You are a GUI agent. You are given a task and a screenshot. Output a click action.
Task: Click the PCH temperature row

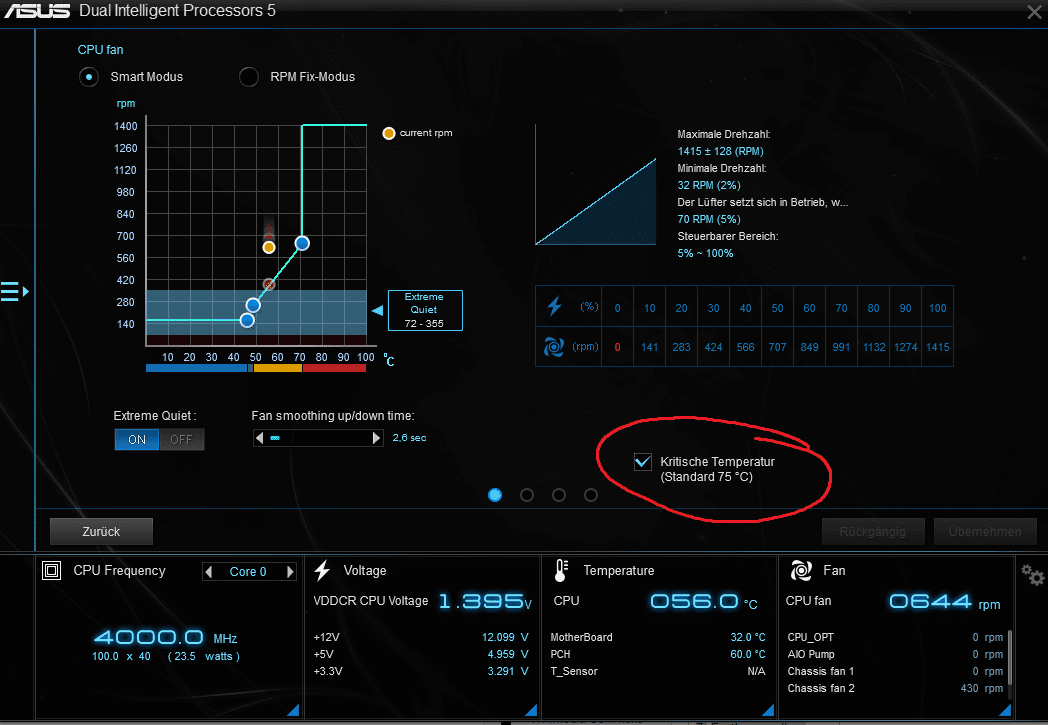658,654
